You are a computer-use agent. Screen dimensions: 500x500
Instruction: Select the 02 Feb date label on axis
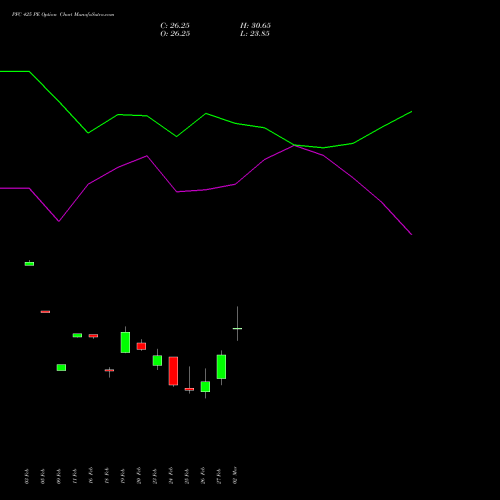click(27, 476)
